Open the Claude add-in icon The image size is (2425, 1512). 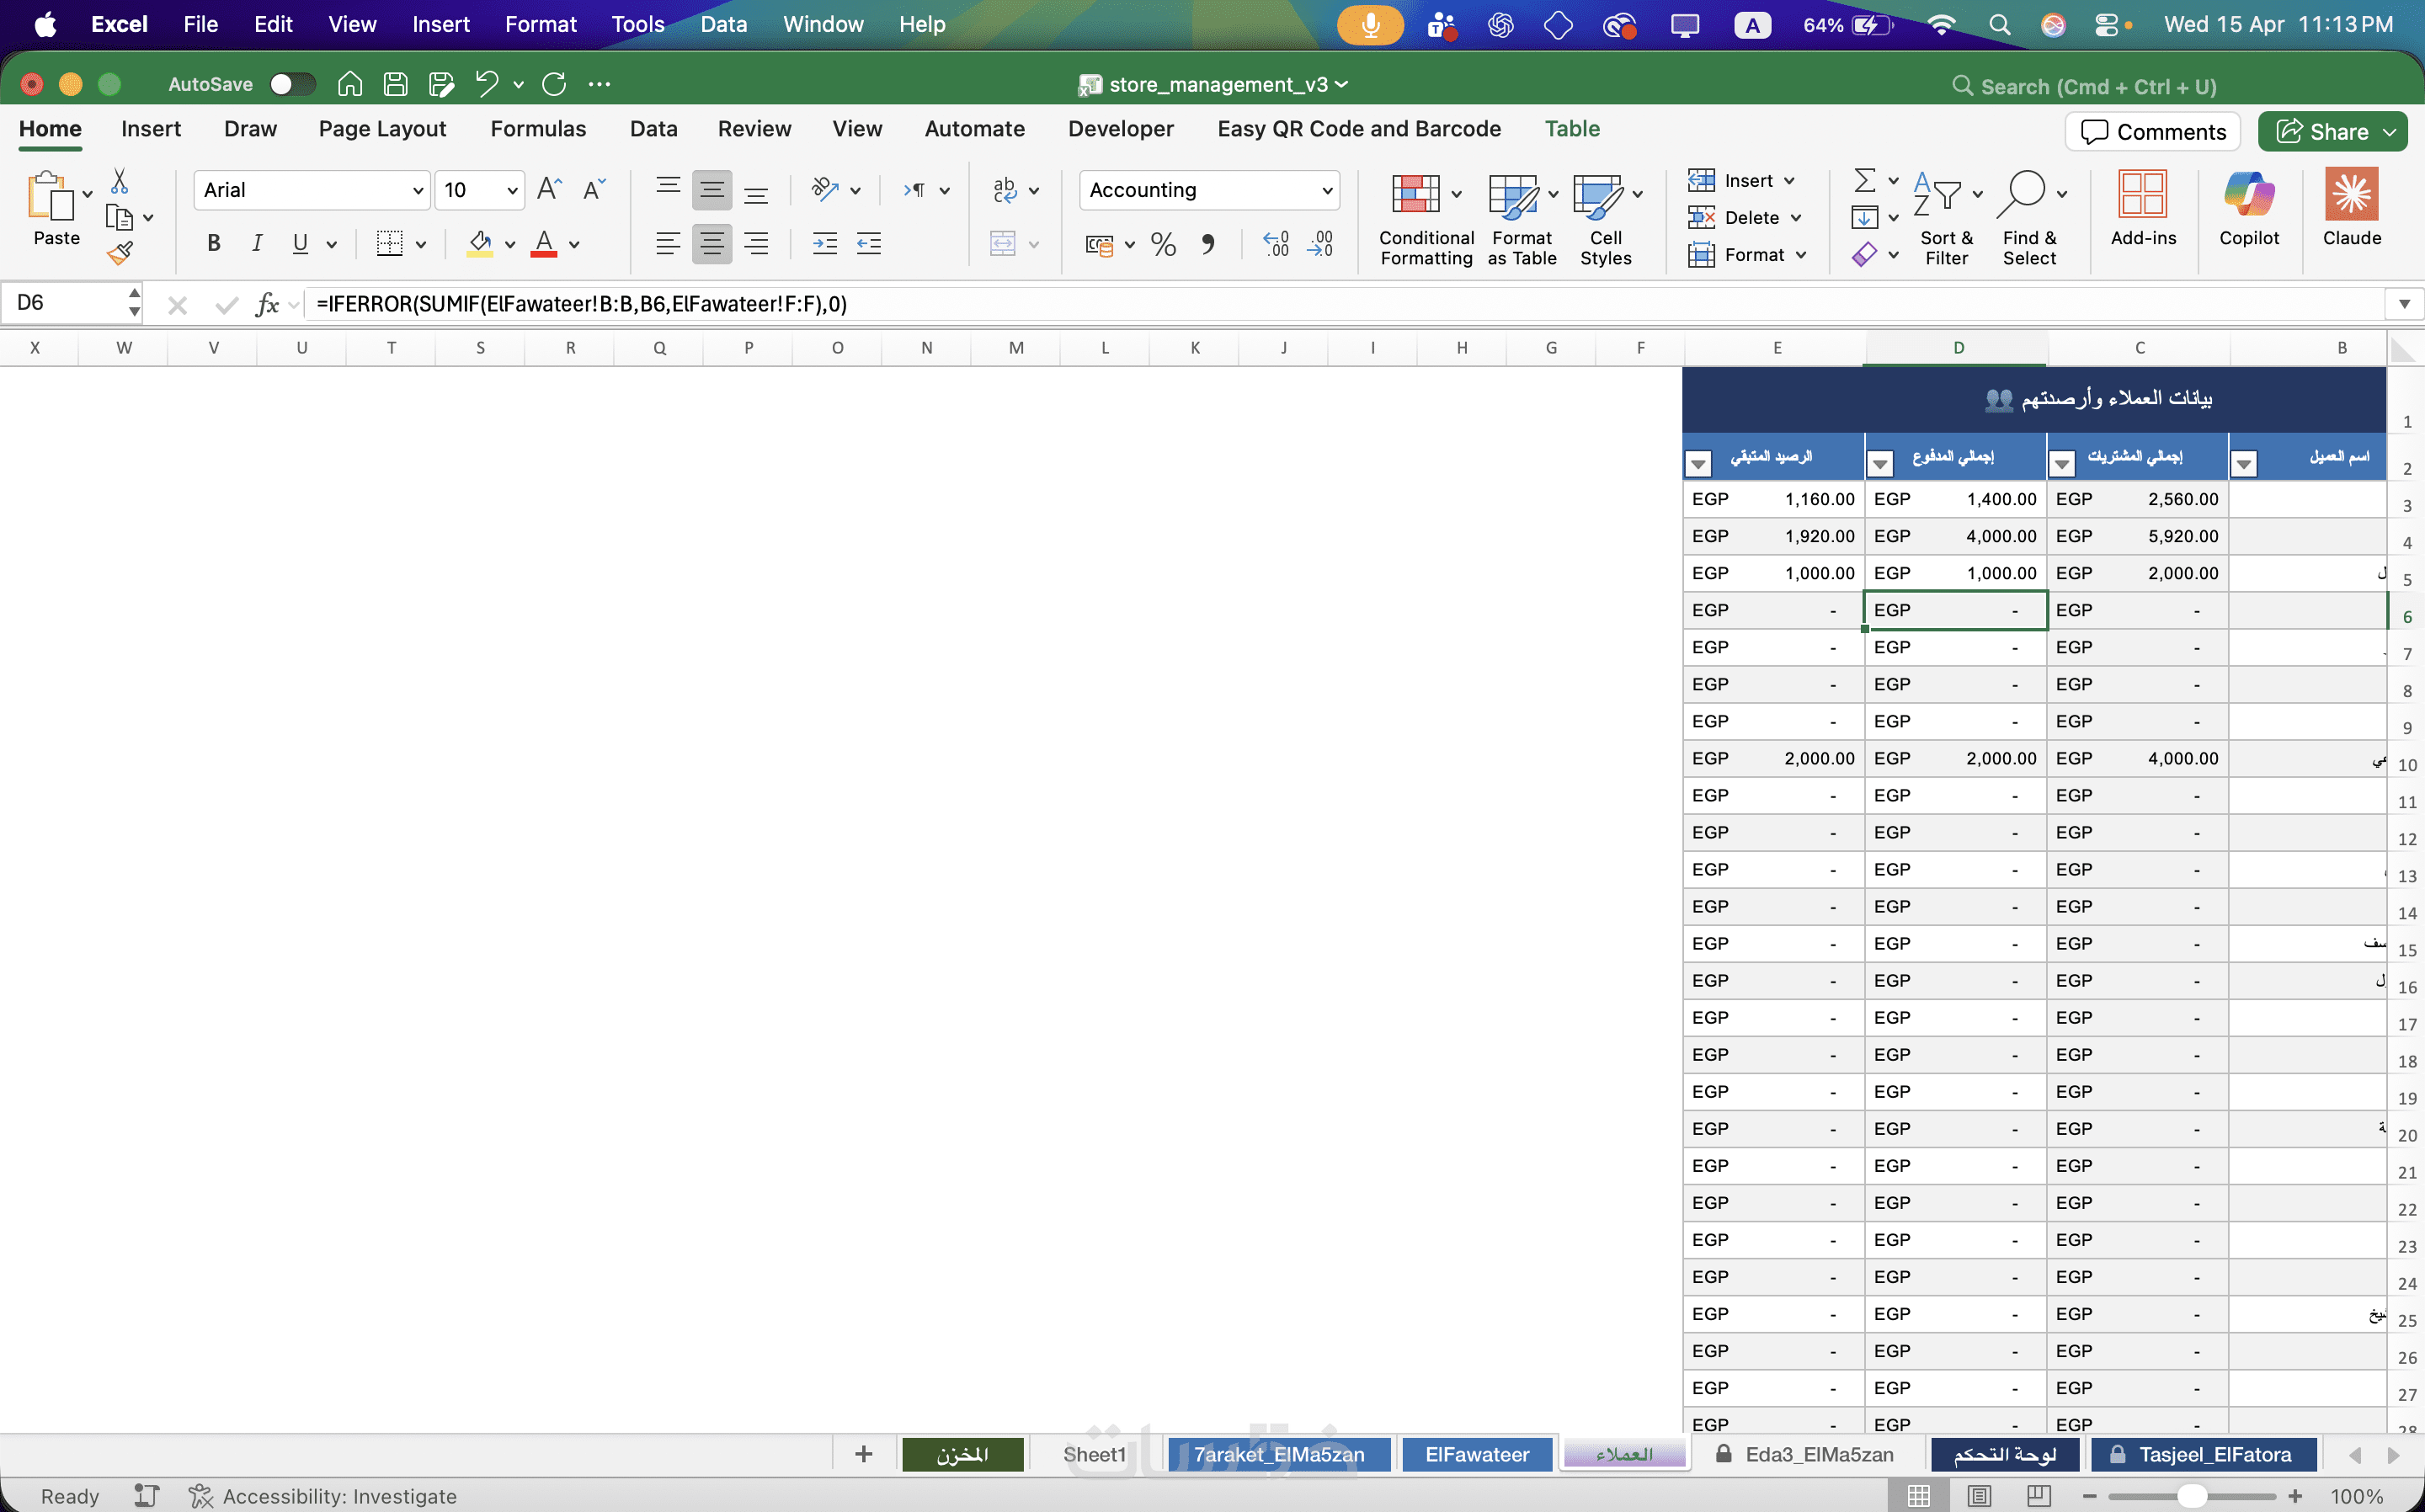2351,194
